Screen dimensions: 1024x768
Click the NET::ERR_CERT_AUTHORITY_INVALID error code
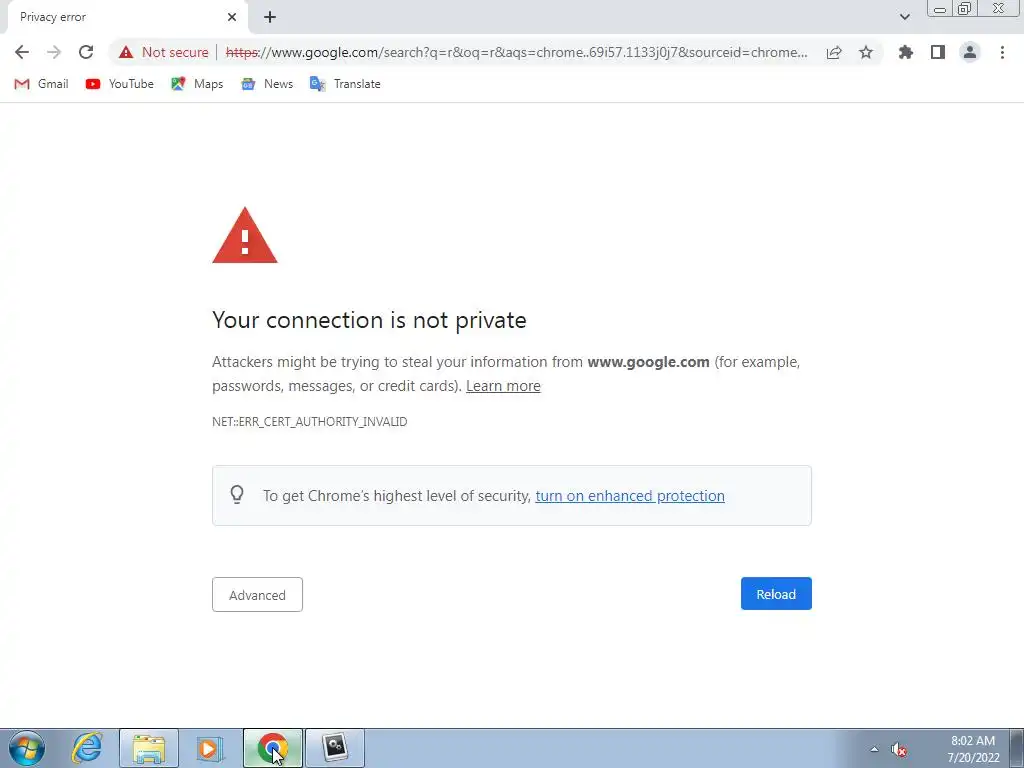(x=310, y=422)
